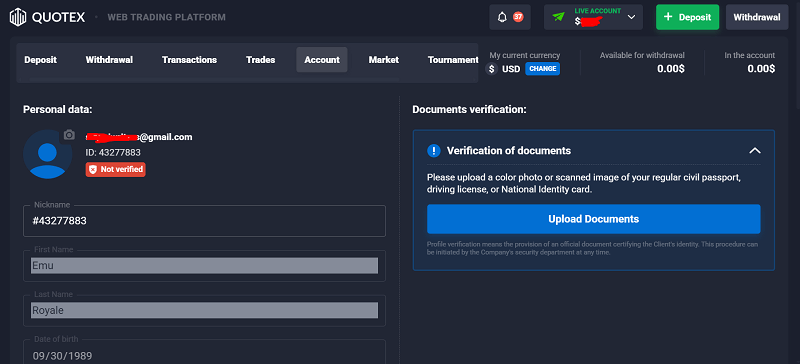Click the profile avatar picture

click(47, 154)
